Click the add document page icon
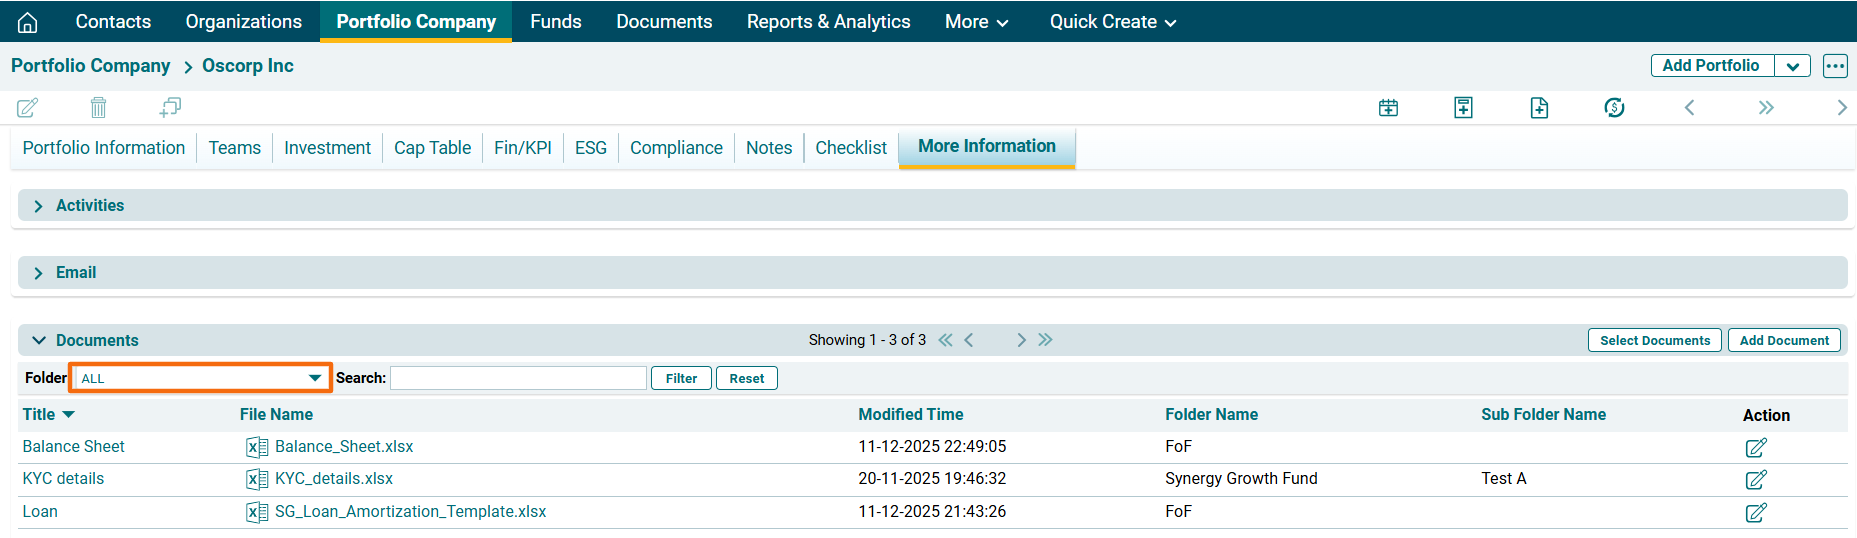 click(1539, 107)
